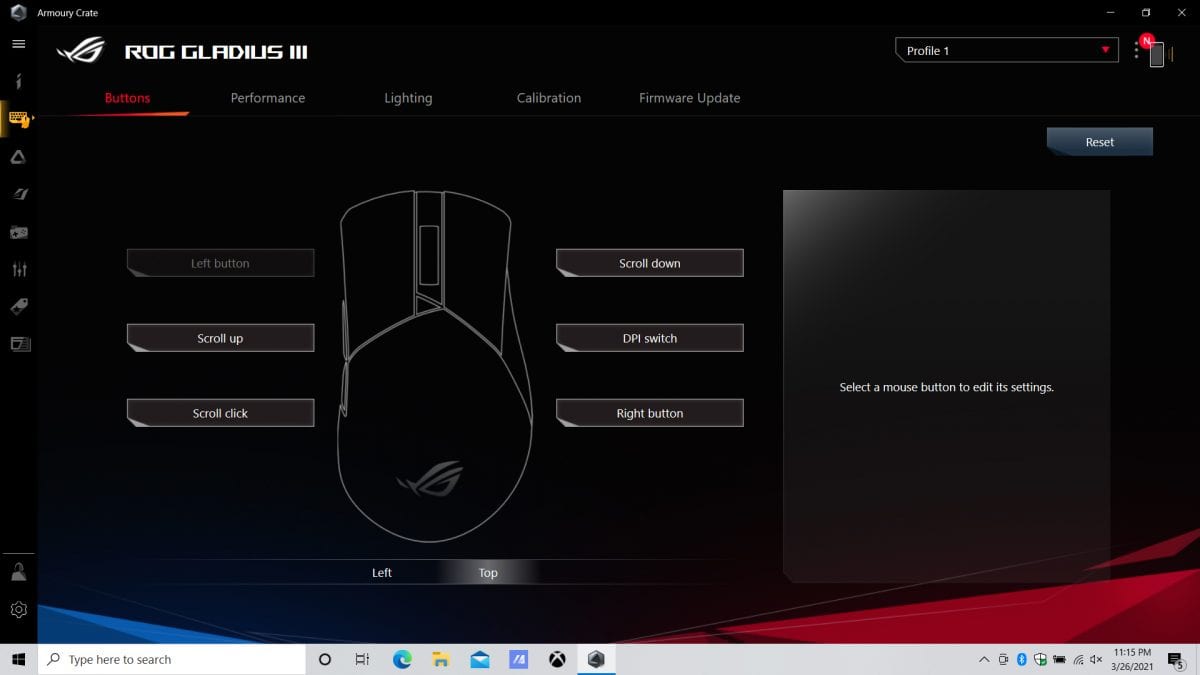Click the taskbar clock showing 11:15 PM
This screenshot has height=675, width=1200.
coord(1131,660)
